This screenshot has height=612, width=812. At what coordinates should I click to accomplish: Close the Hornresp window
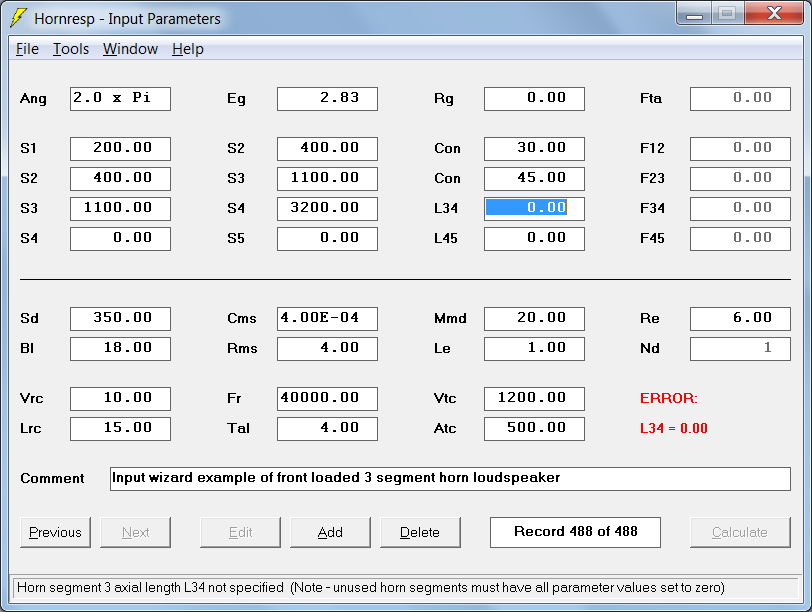tap(774, 14)
